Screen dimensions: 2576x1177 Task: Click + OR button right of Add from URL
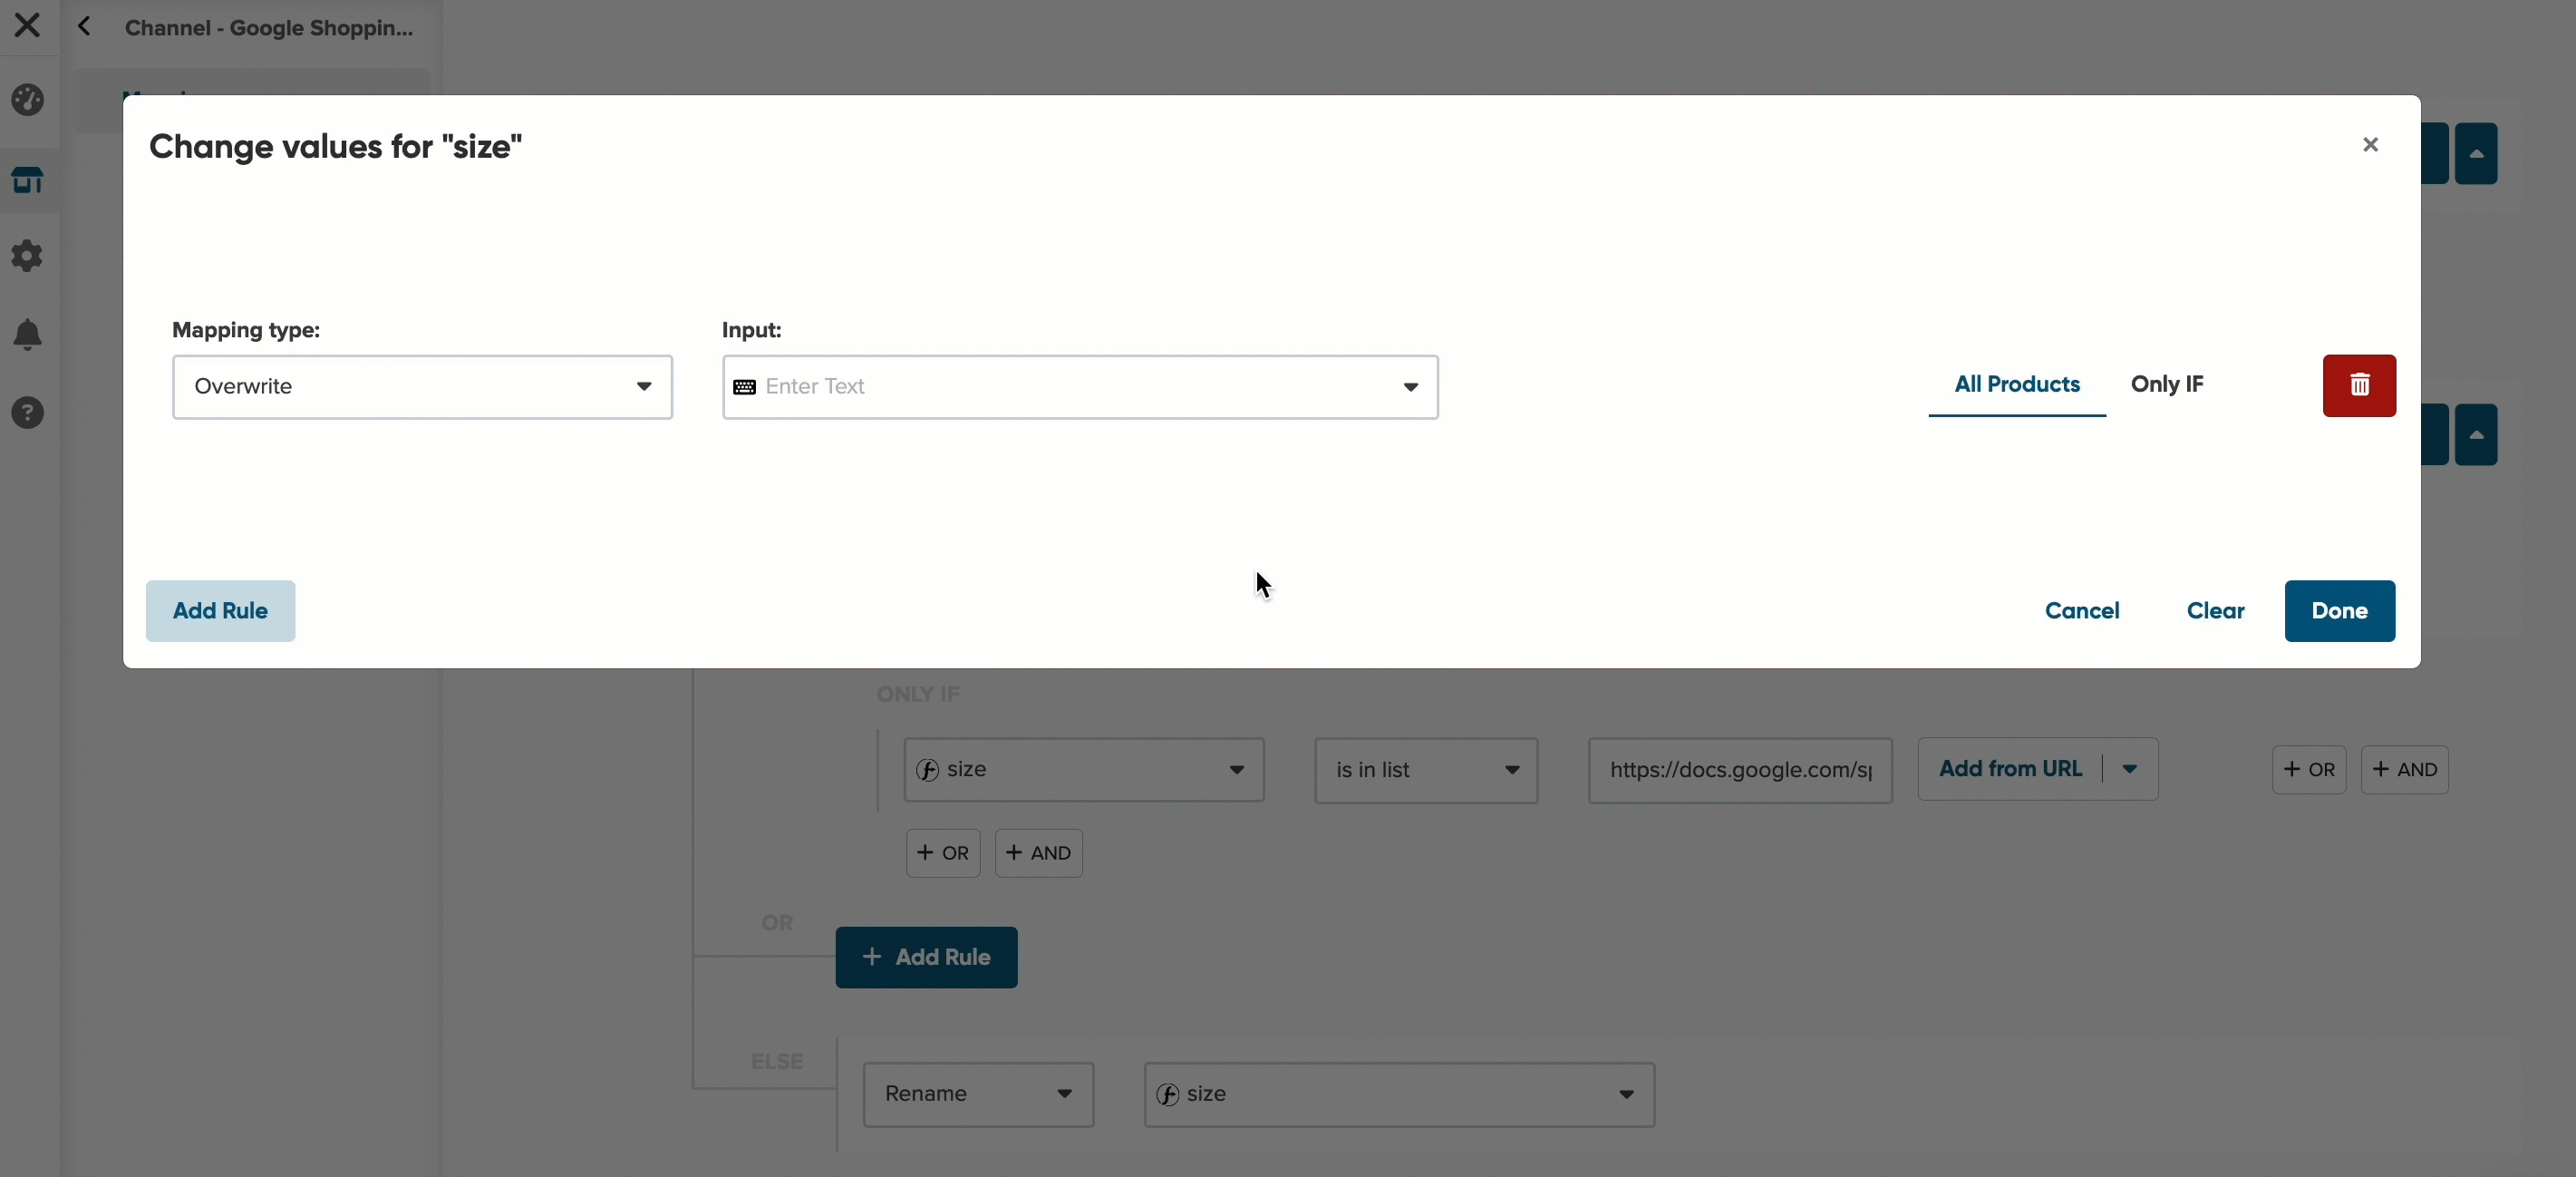click(2309, 770)
